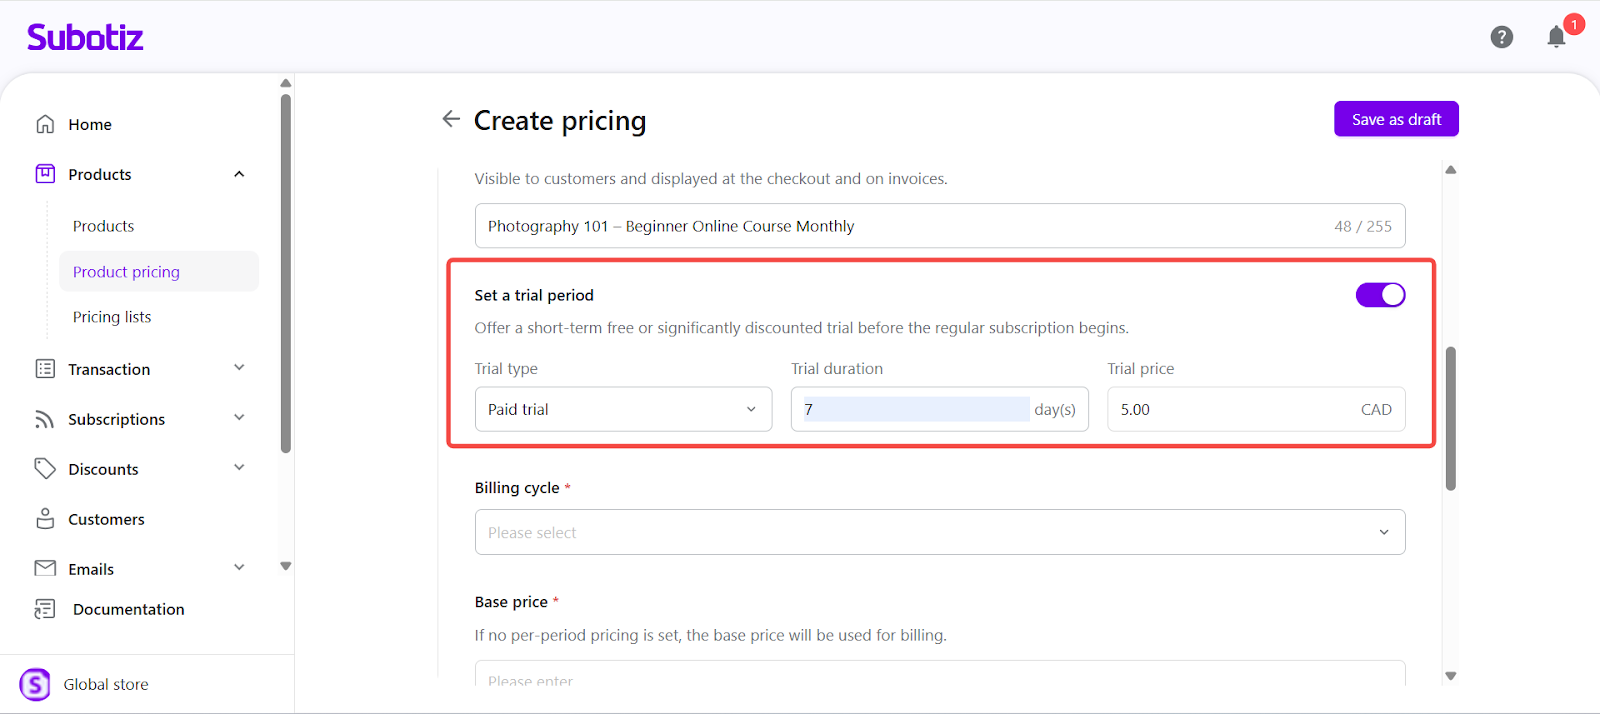Screen dimensions: 1600x714
Task: Select Products submenu item under Products
Action: coord(103,226)
